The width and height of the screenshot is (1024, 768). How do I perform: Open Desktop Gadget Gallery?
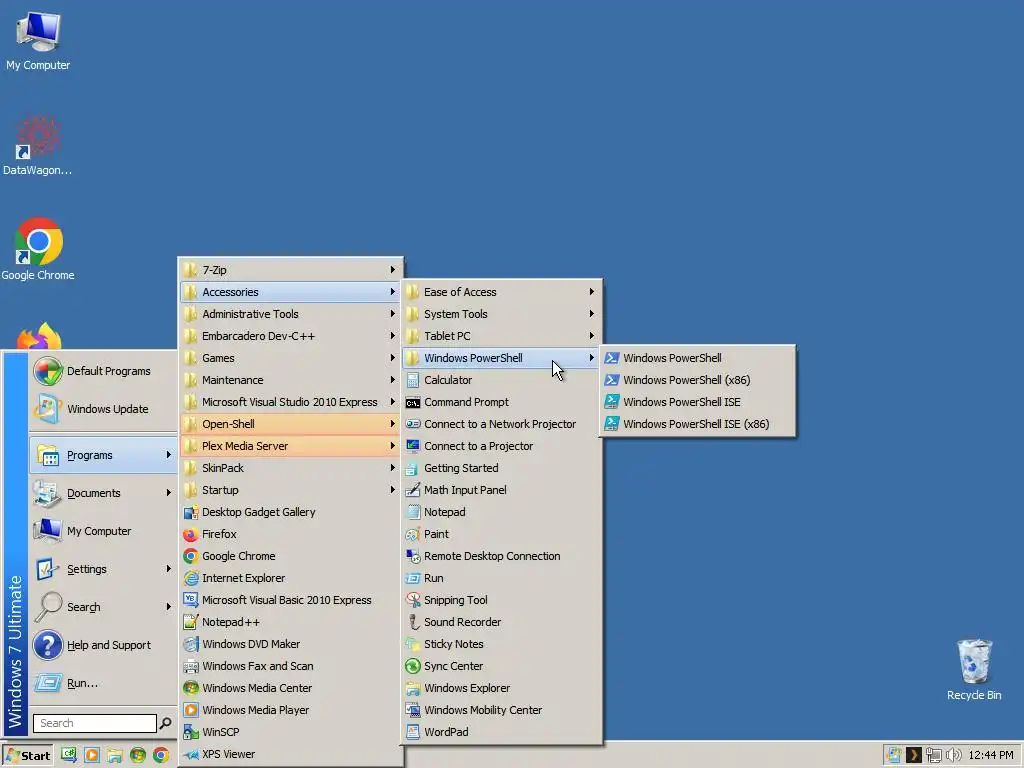click(291, 512)
